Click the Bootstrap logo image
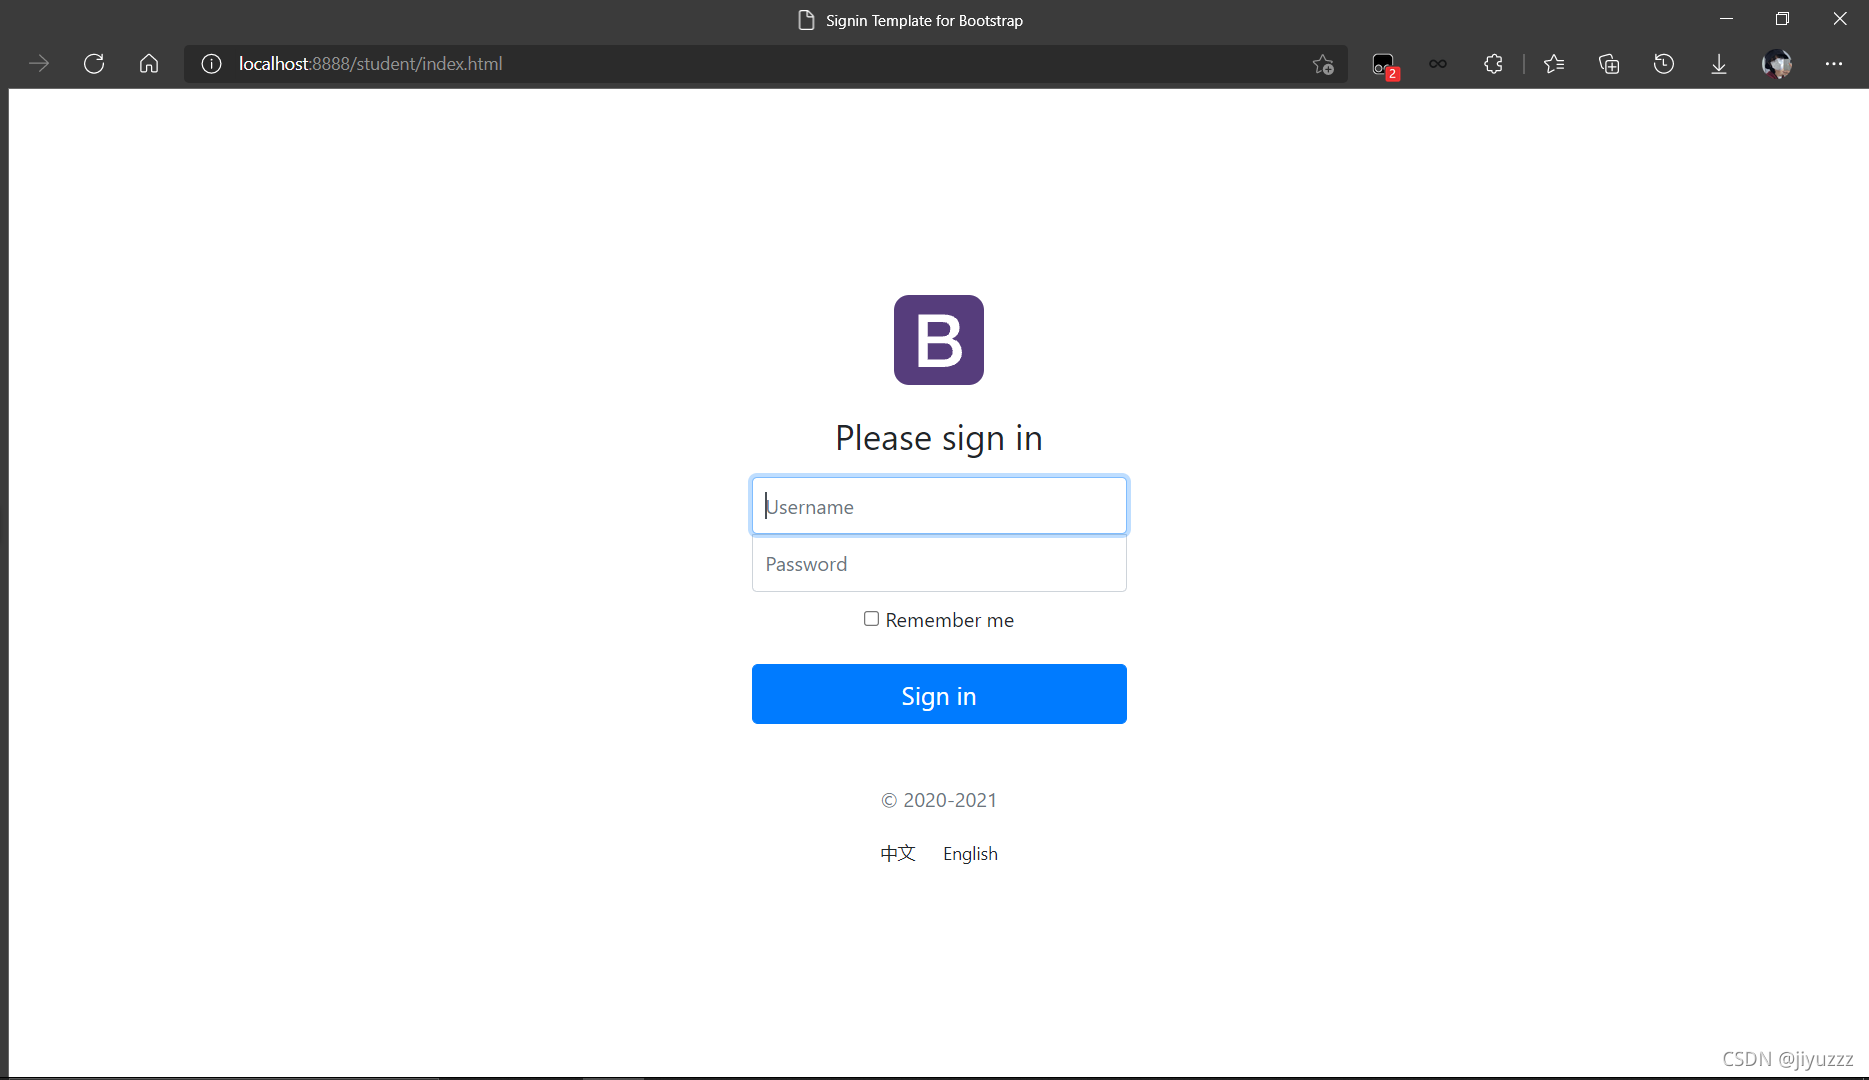The image size is (1869, 1080). click(x=939, y=340)
